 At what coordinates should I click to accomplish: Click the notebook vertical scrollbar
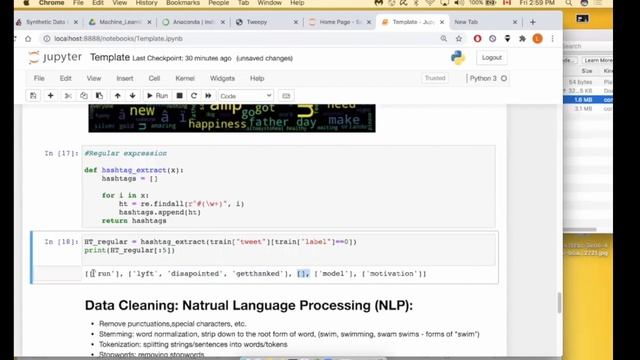(559, 302)
